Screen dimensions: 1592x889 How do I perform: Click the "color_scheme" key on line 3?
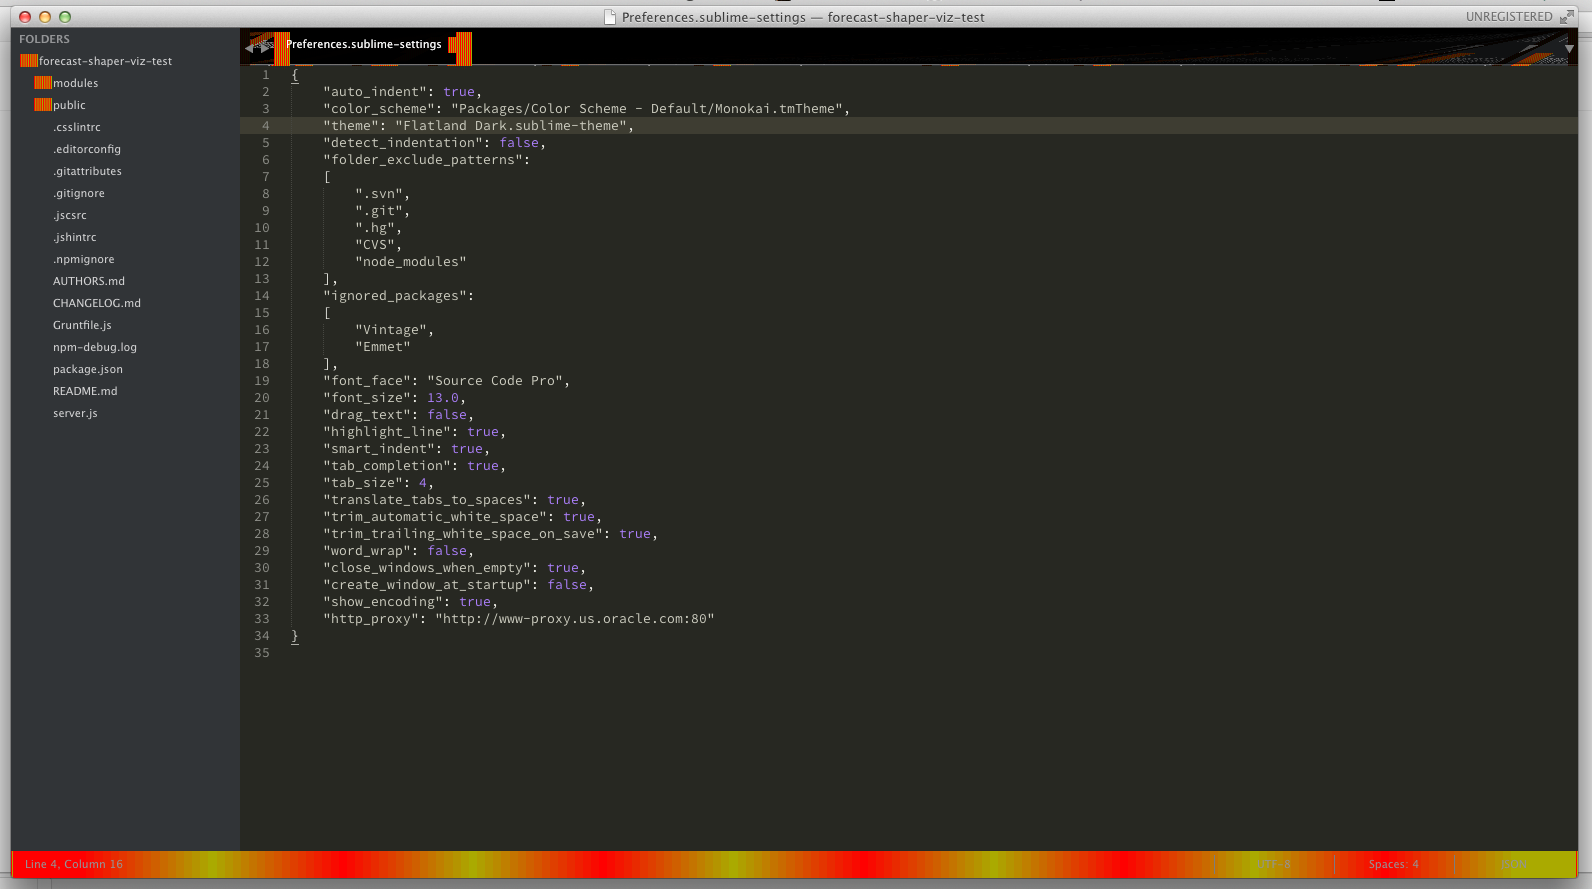pyautogui.click(x=379, y=109)
